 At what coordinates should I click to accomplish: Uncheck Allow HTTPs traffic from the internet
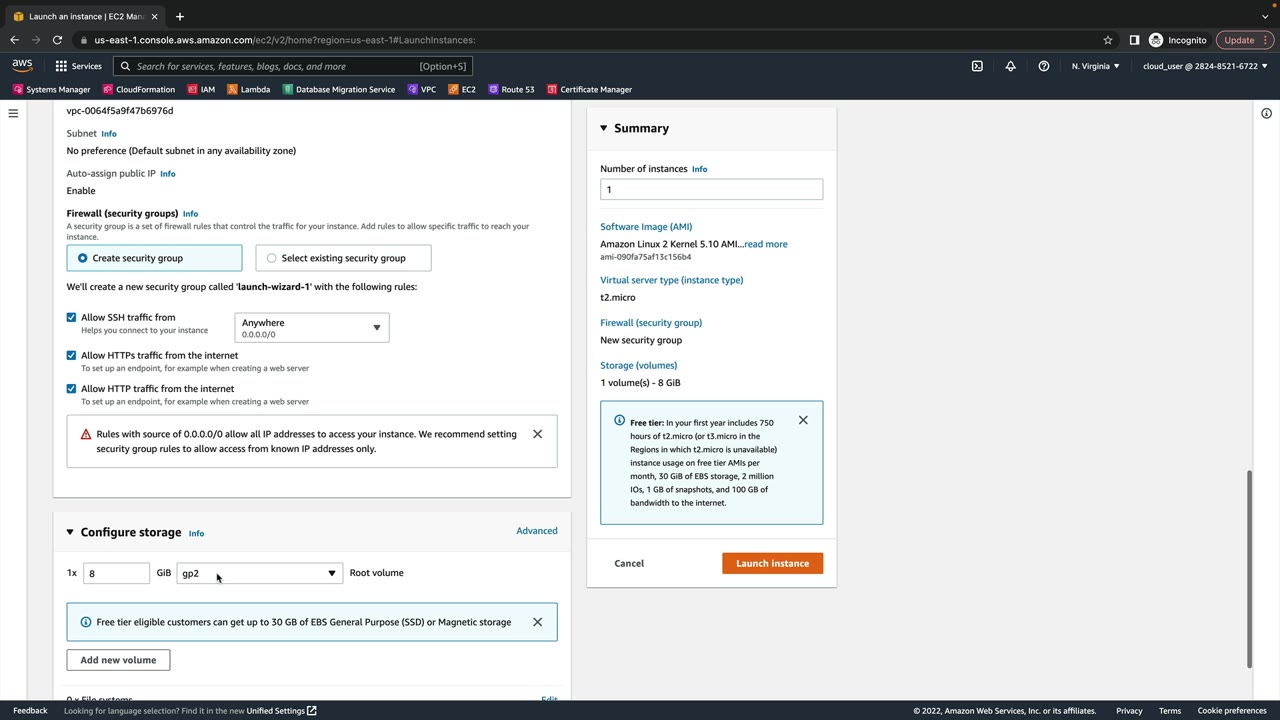(71, 355)
